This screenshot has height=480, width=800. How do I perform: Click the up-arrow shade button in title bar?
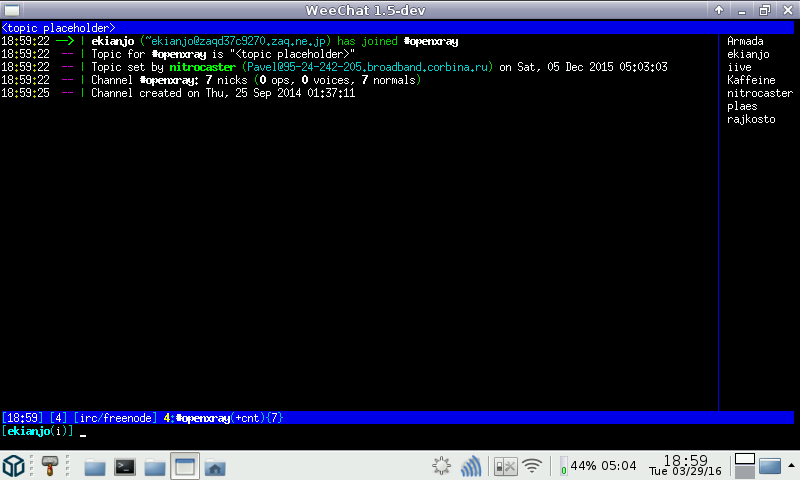[719, 10]
